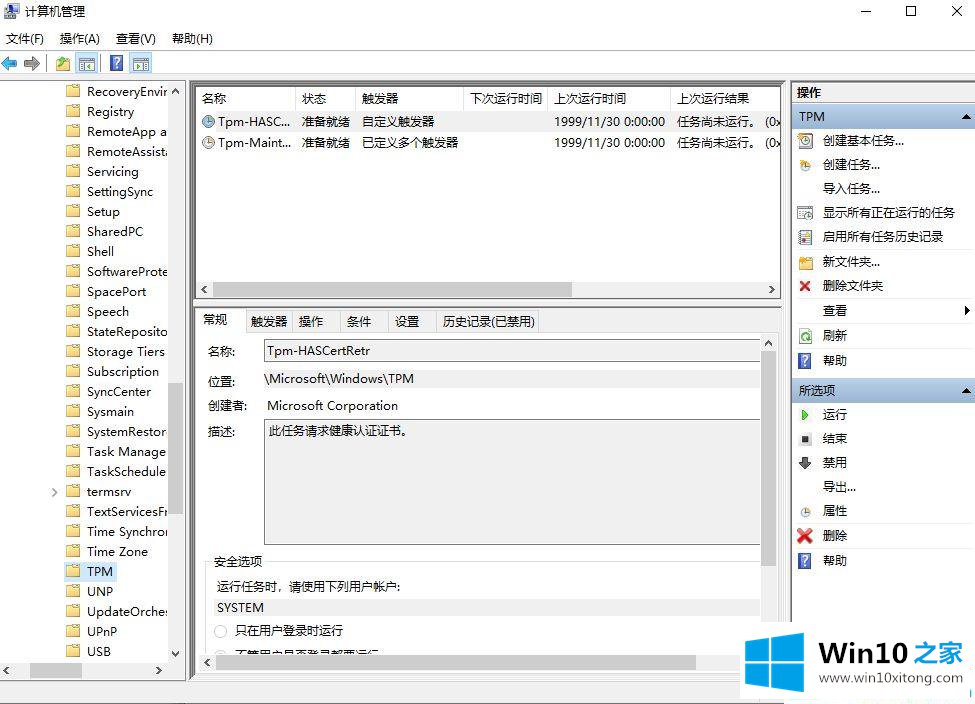Toggle the Show/Hide Console Tree icon
This screenshot has height=704, width=975.
tap(86, 63)
